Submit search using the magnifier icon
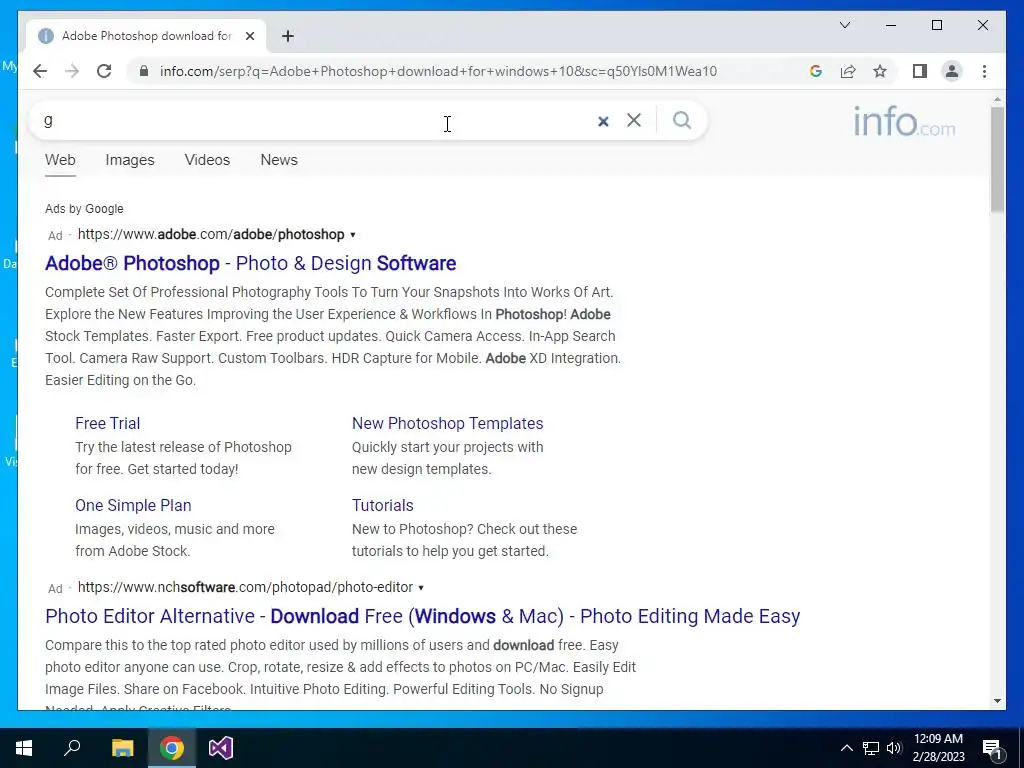This screenshot has height=768, width=1024. 682,120
